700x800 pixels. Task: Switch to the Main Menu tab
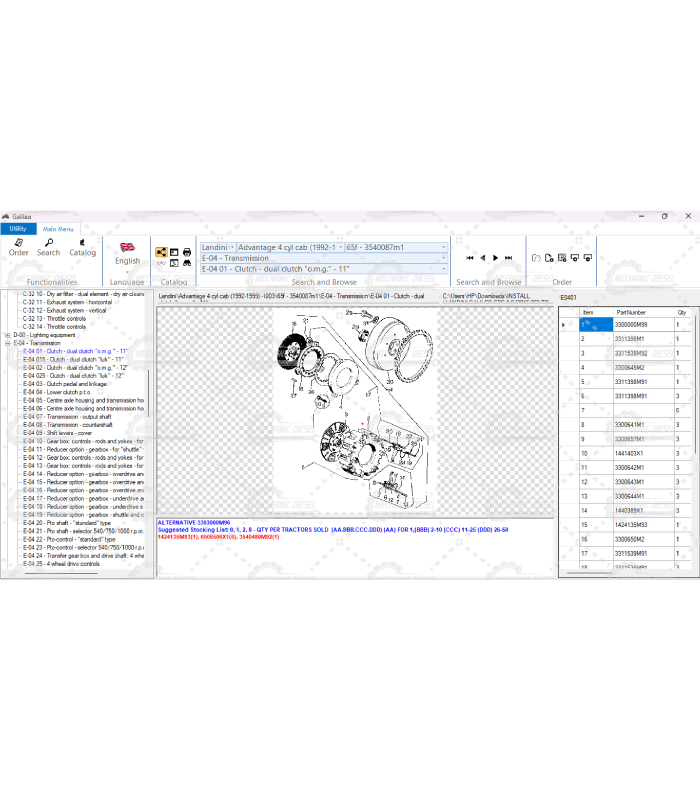coord(57,229)
